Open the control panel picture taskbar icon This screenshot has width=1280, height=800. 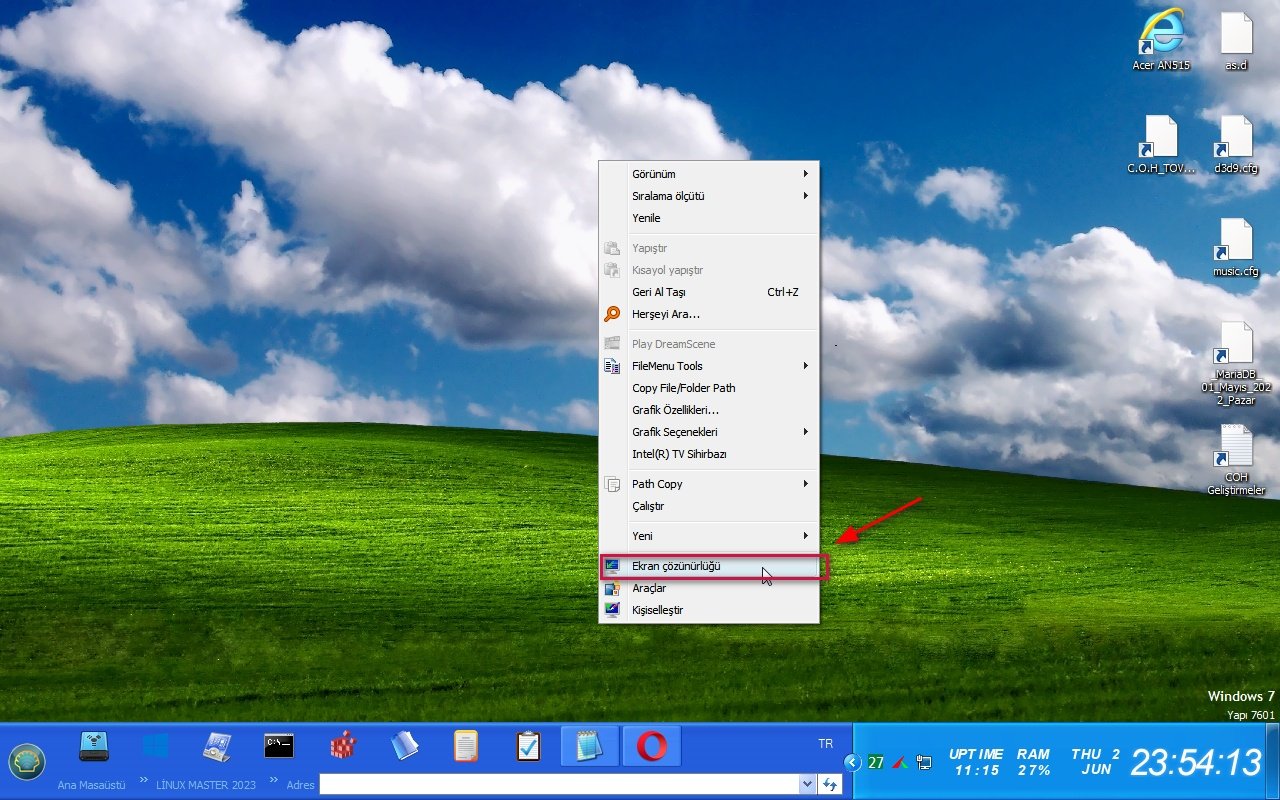click(217, 746)
